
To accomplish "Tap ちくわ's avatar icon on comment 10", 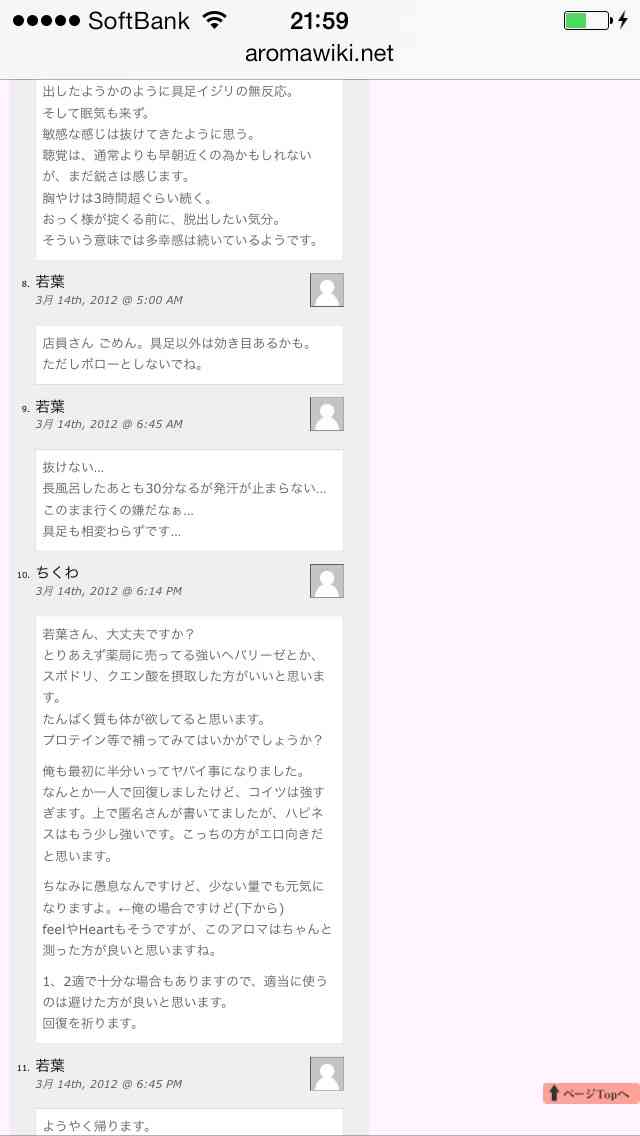I will [327, 581].
